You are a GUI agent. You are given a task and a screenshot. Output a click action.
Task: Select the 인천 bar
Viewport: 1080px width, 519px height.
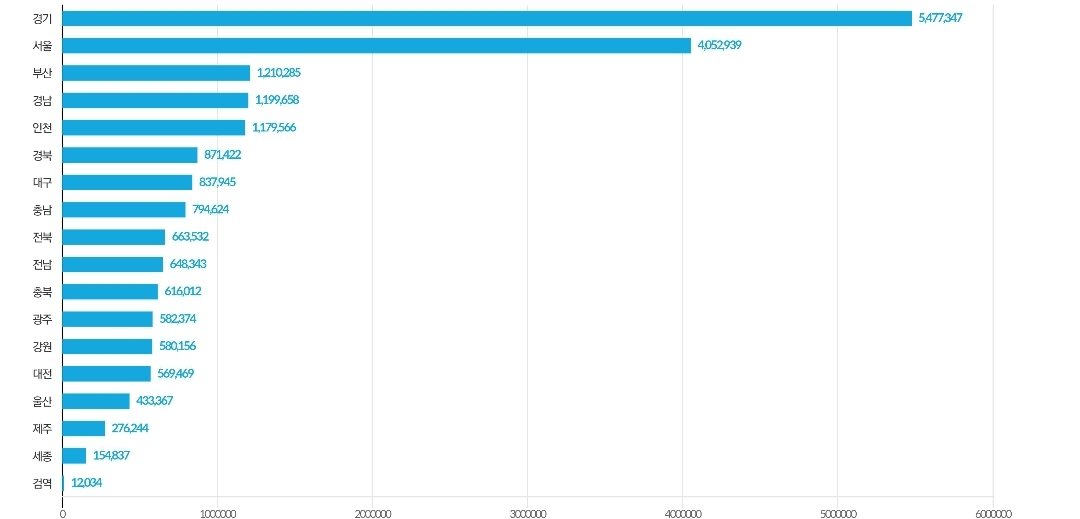click(x=154, y=127)
